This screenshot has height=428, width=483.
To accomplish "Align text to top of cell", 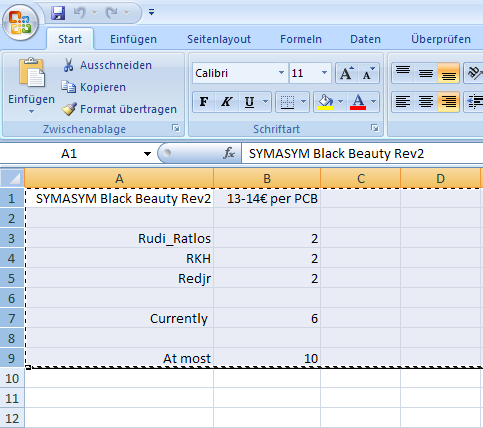I will pyautogui.click(x=403, y=73).
